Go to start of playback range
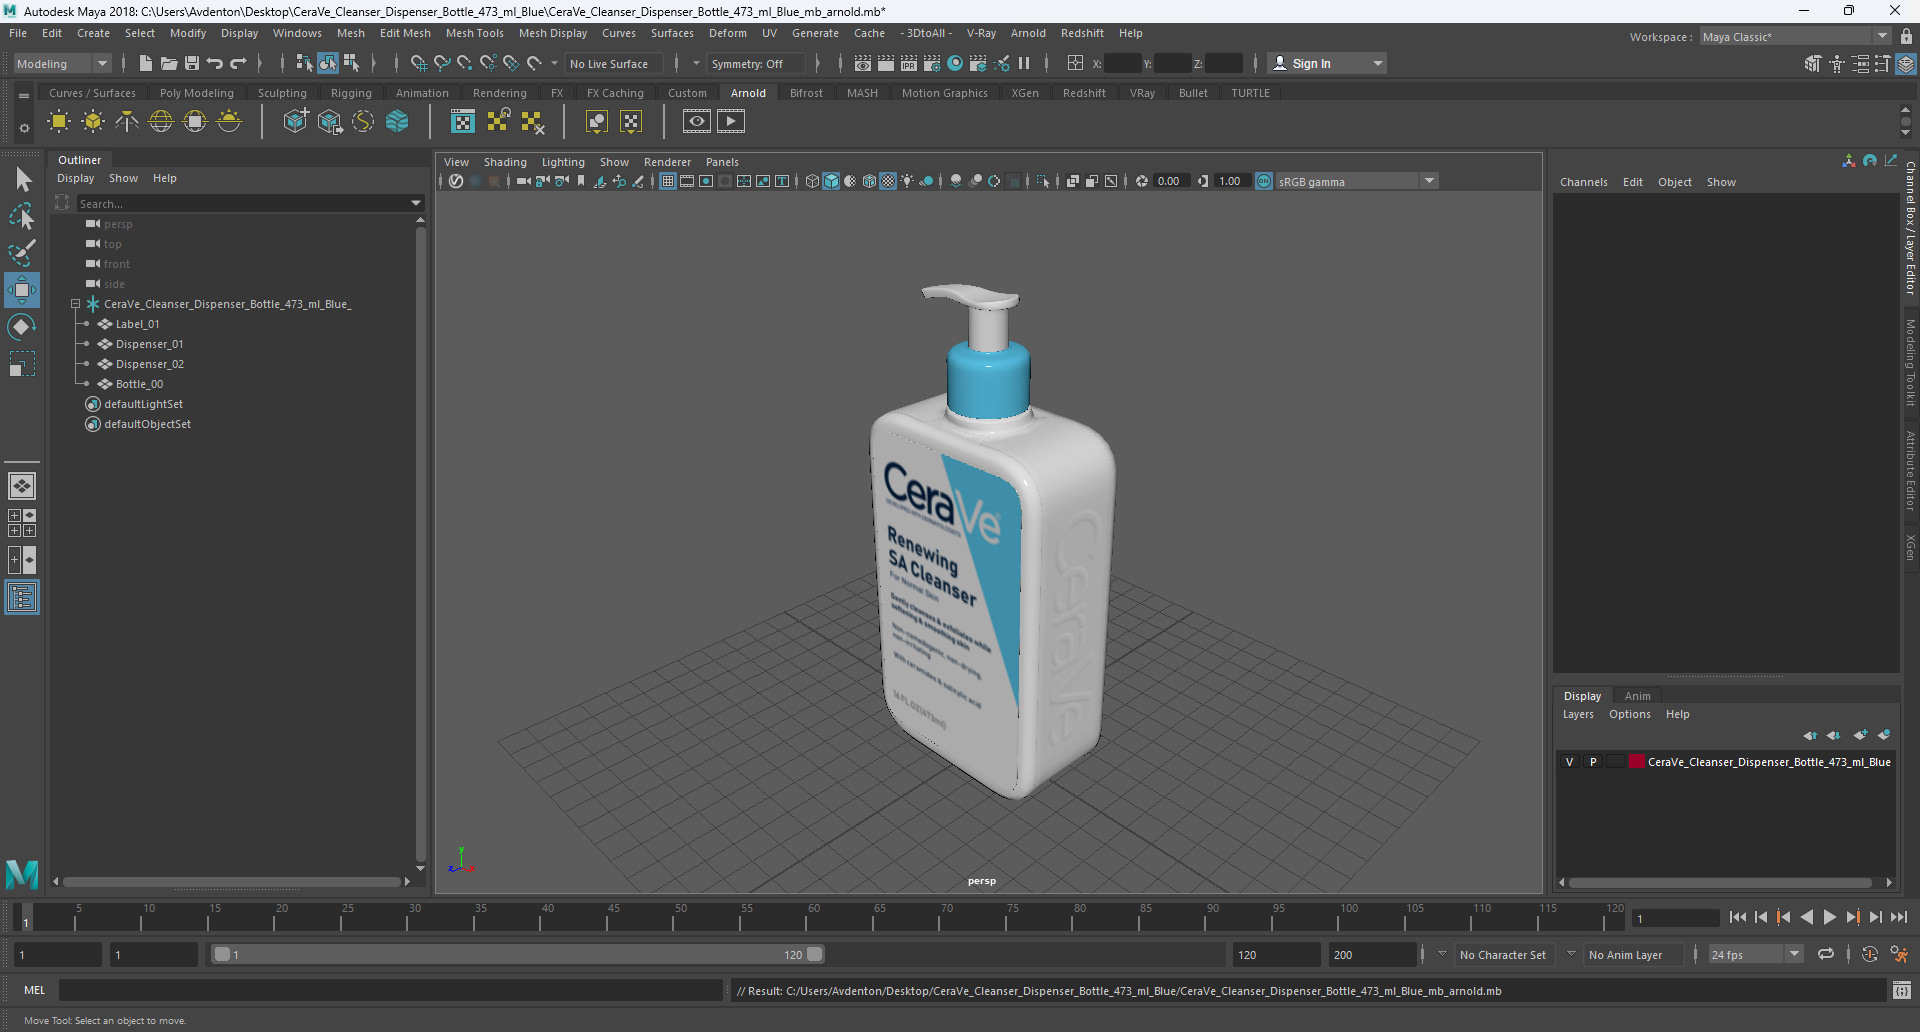Image resolution: width=1920 pixels, height=1032 pixels. click(1737, 917)
